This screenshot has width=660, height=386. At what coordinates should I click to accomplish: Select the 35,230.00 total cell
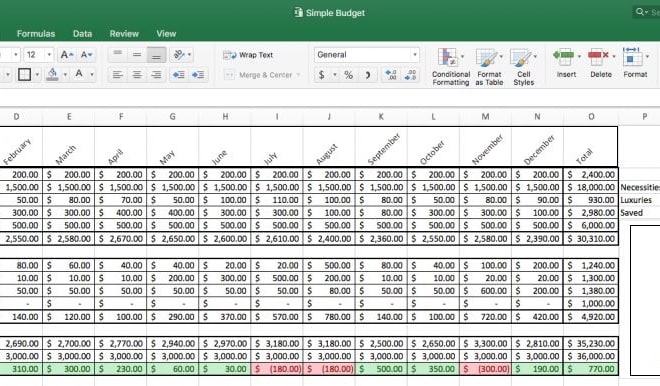tap(591, 343)
